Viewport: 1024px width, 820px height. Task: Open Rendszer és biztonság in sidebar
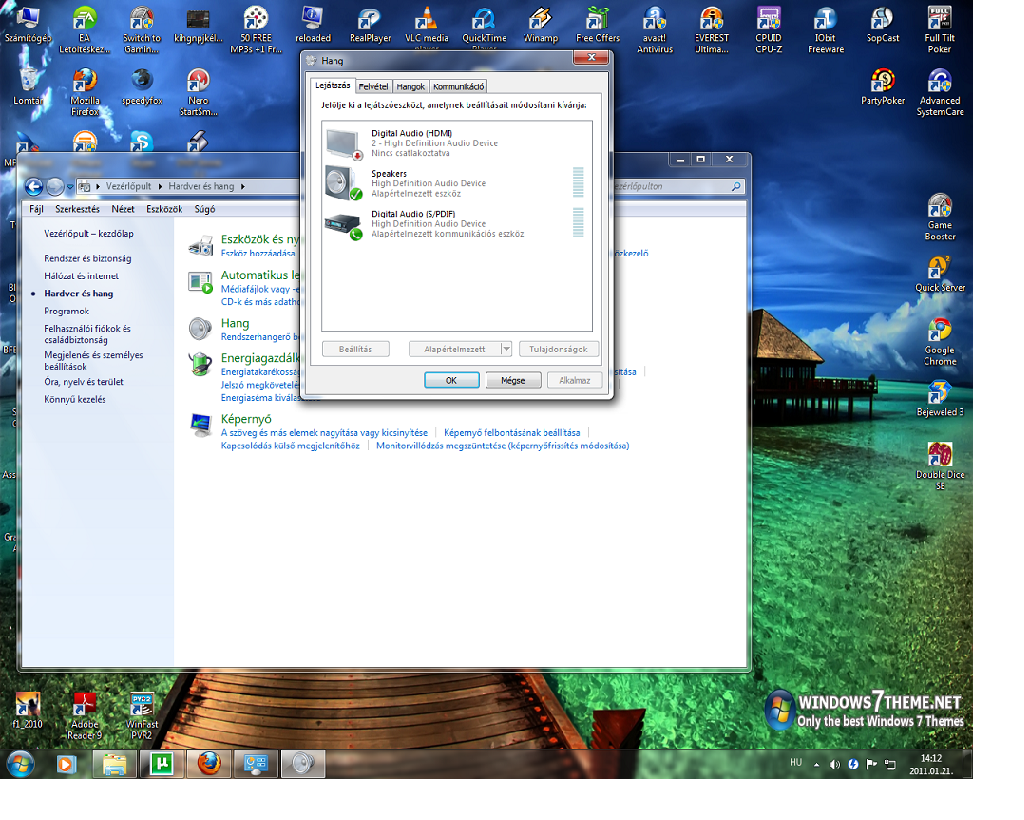tap(88, 259)
